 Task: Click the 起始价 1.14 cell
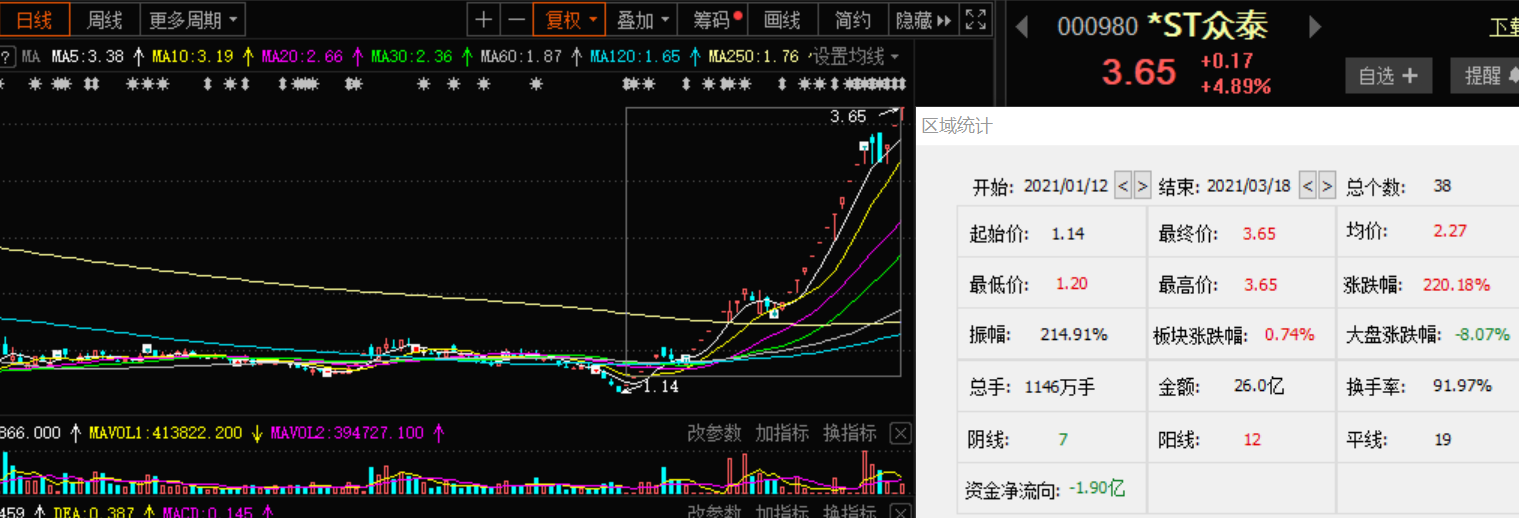1052,233
